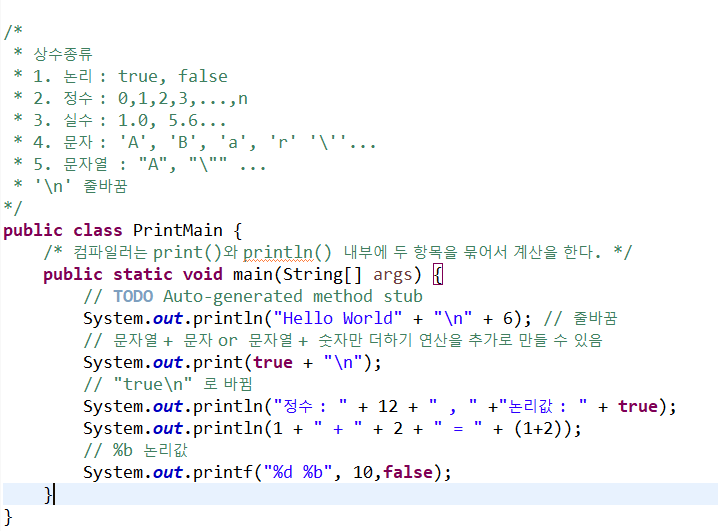Screen dimensions: 718x531
Task: Click the comment '문자열 + 문자 or 문자열 + 숫자만...'
Action: click(343, 341)
